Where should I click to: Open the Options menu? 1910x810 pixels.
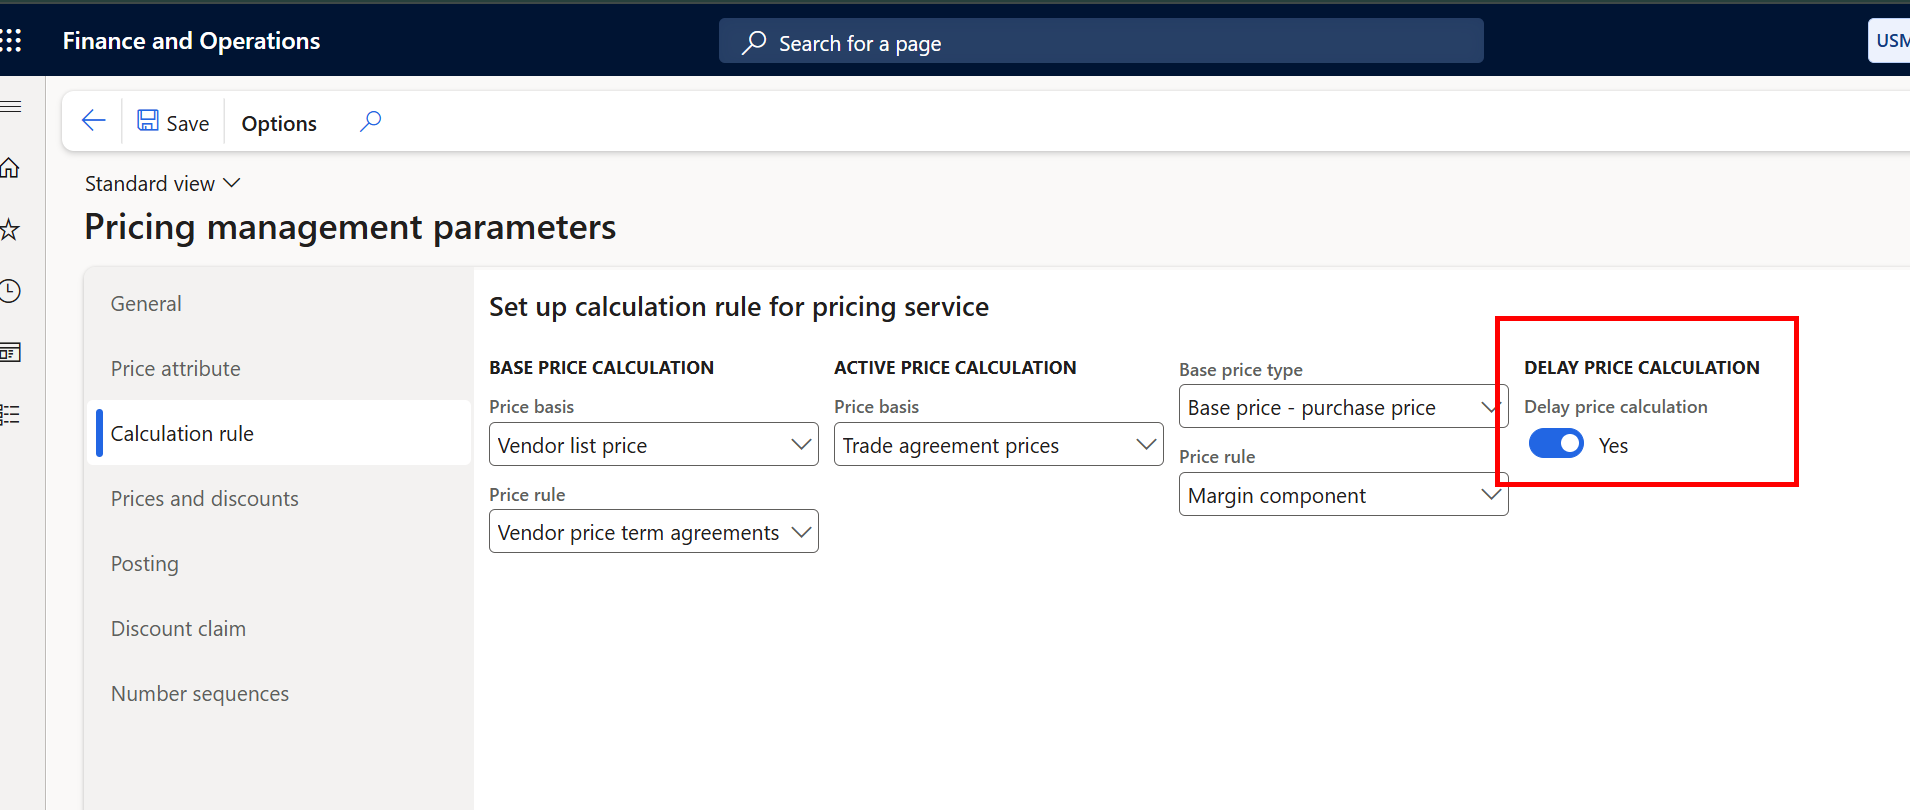coord(279,123)
